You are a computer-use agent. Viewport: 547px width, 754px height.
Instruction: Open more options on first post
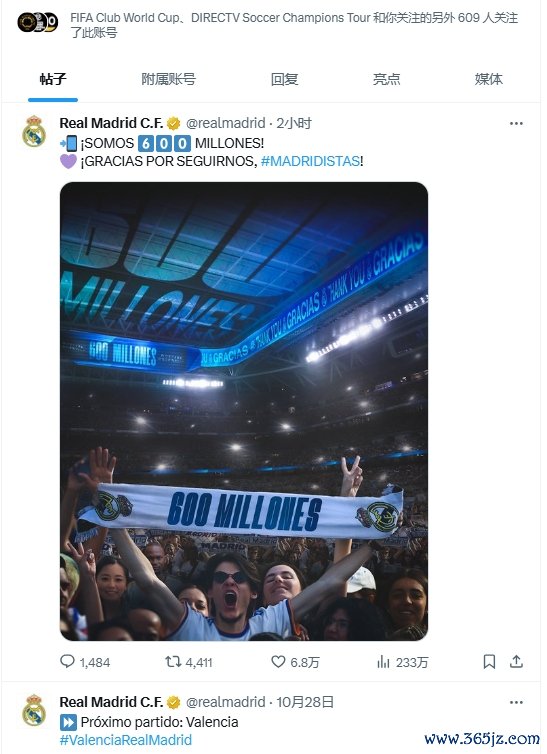516,124
